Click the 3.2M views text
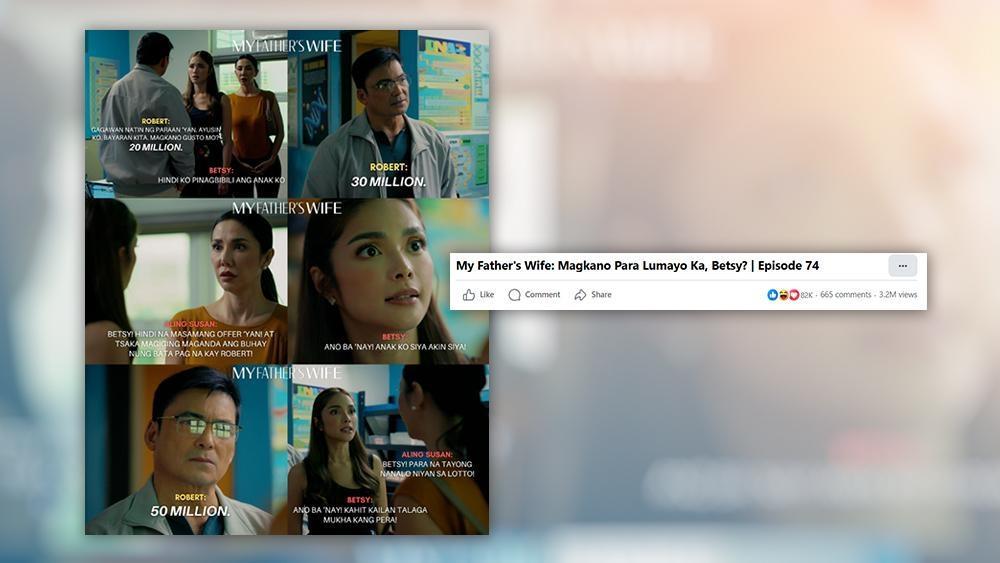This screenshot has width=1000, height=563. (898, 295)
